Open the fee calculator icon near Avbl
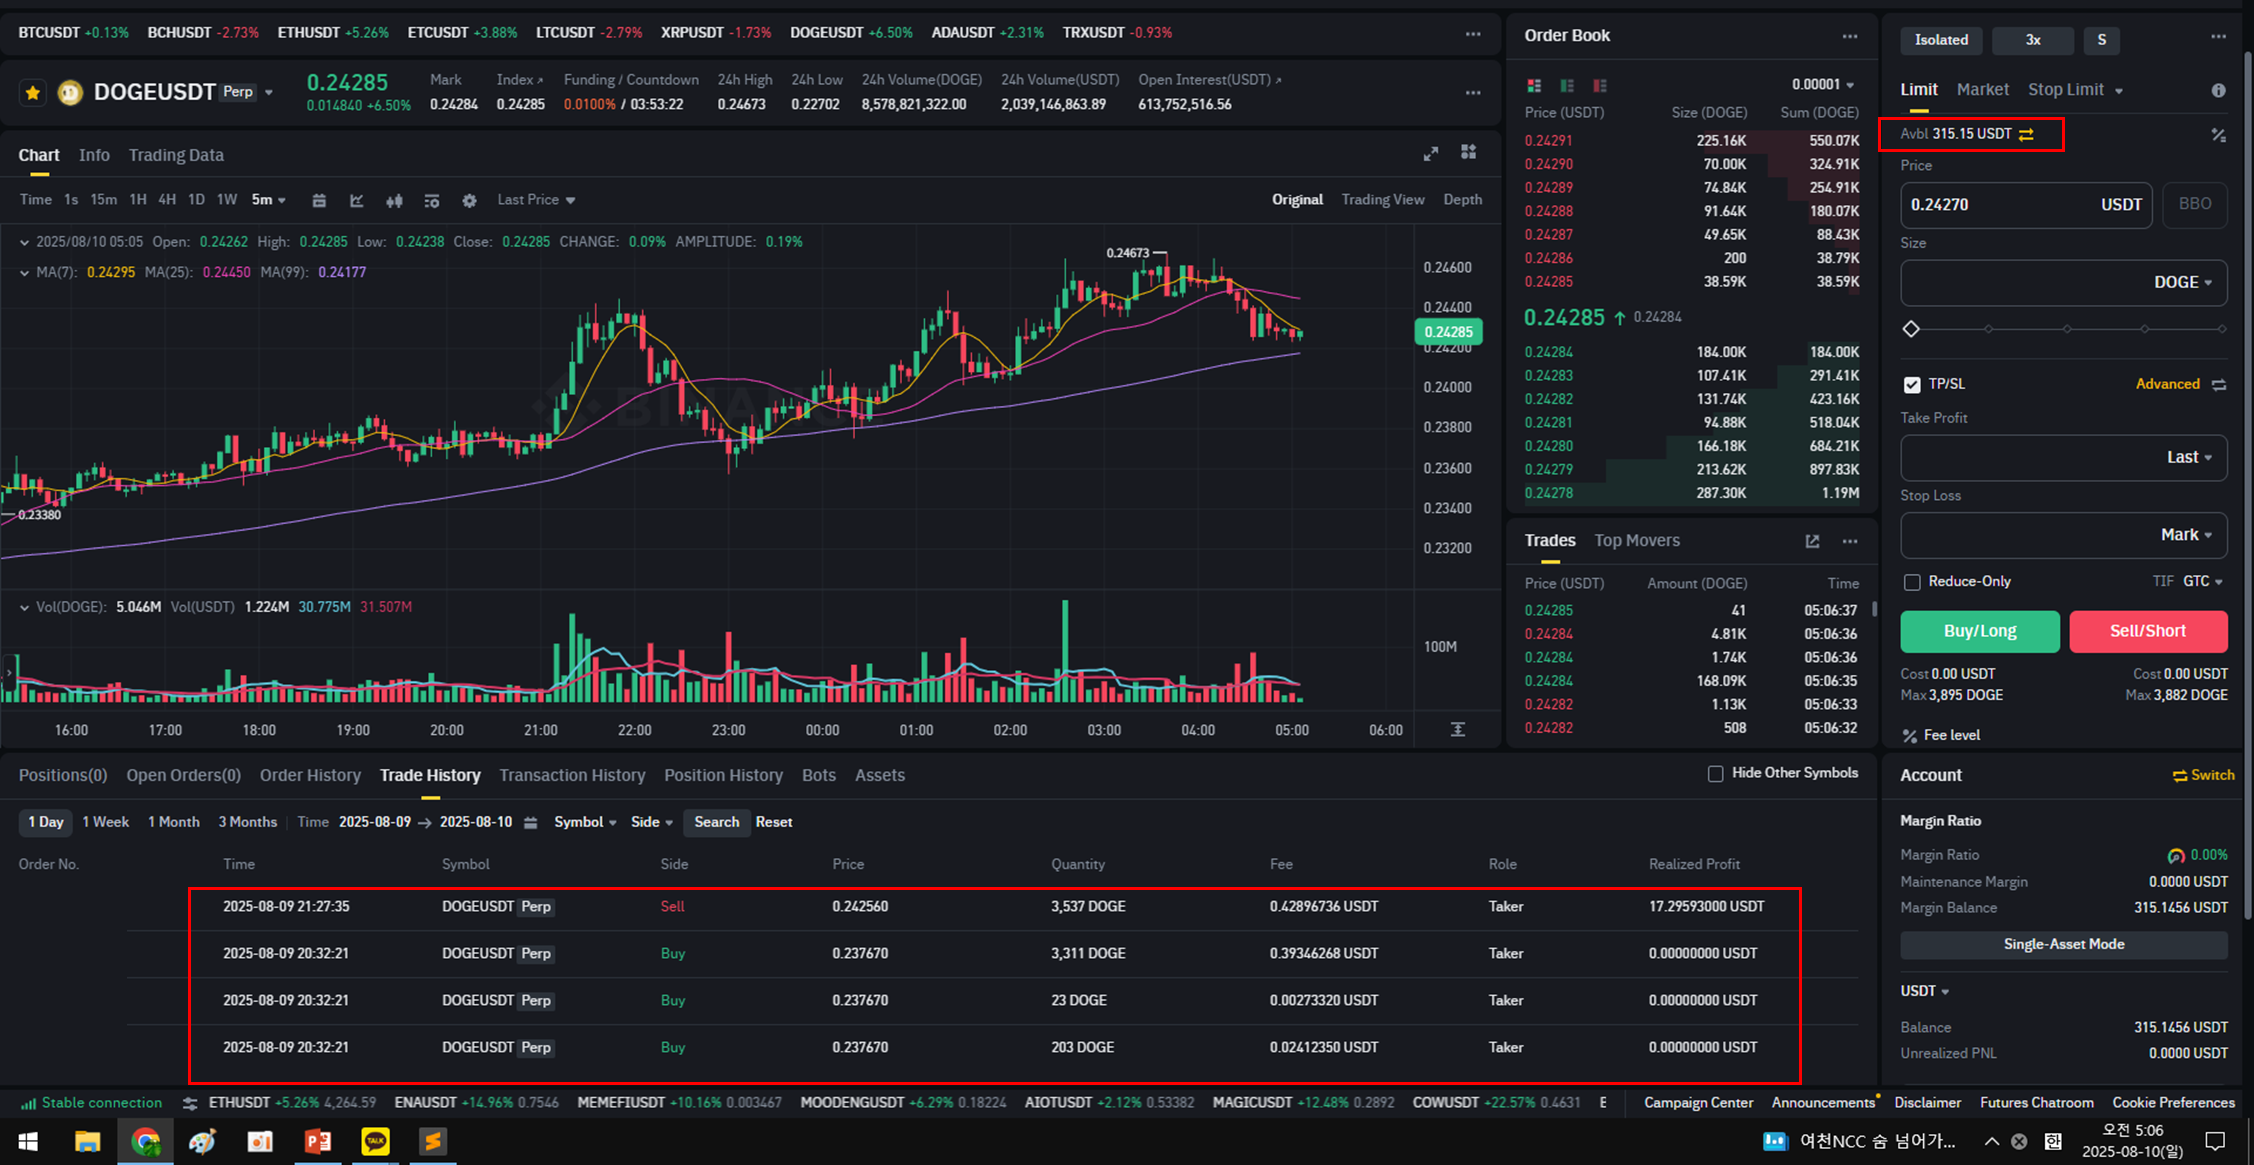 click(x=2218, y=135)
